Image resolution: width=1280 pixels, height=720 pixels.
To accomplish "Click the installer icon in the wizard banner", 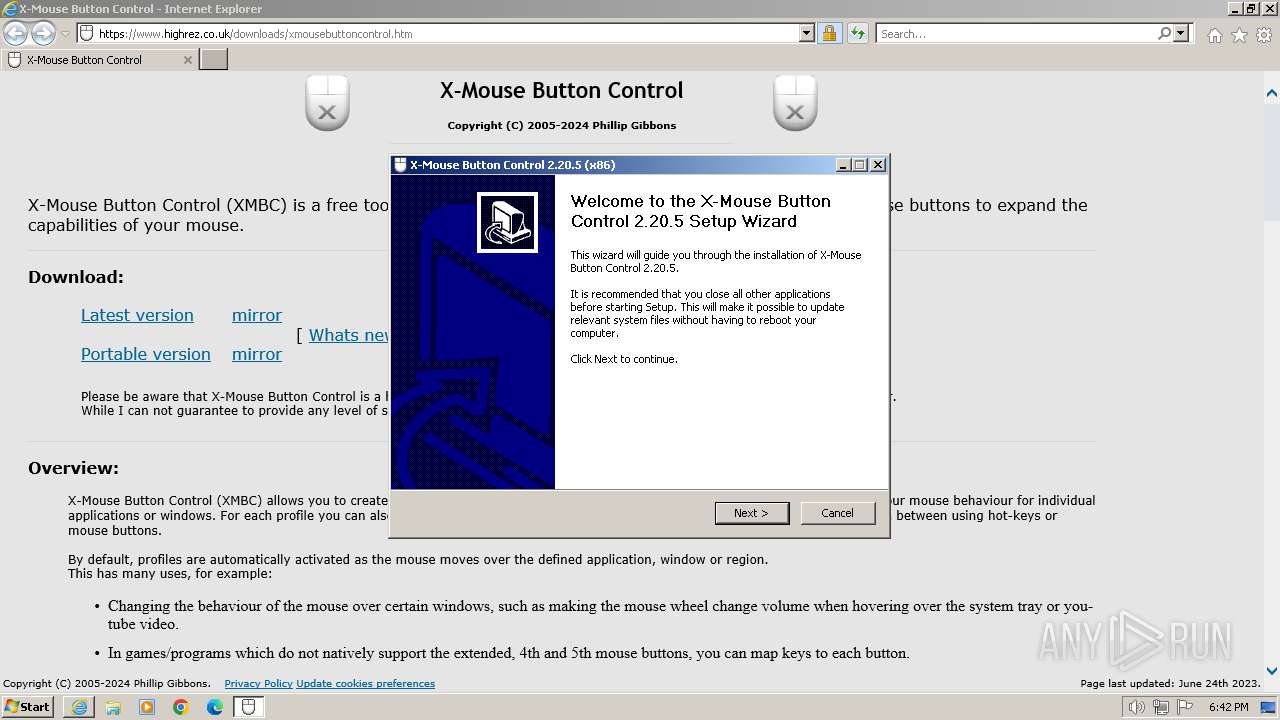I will 507,222.
